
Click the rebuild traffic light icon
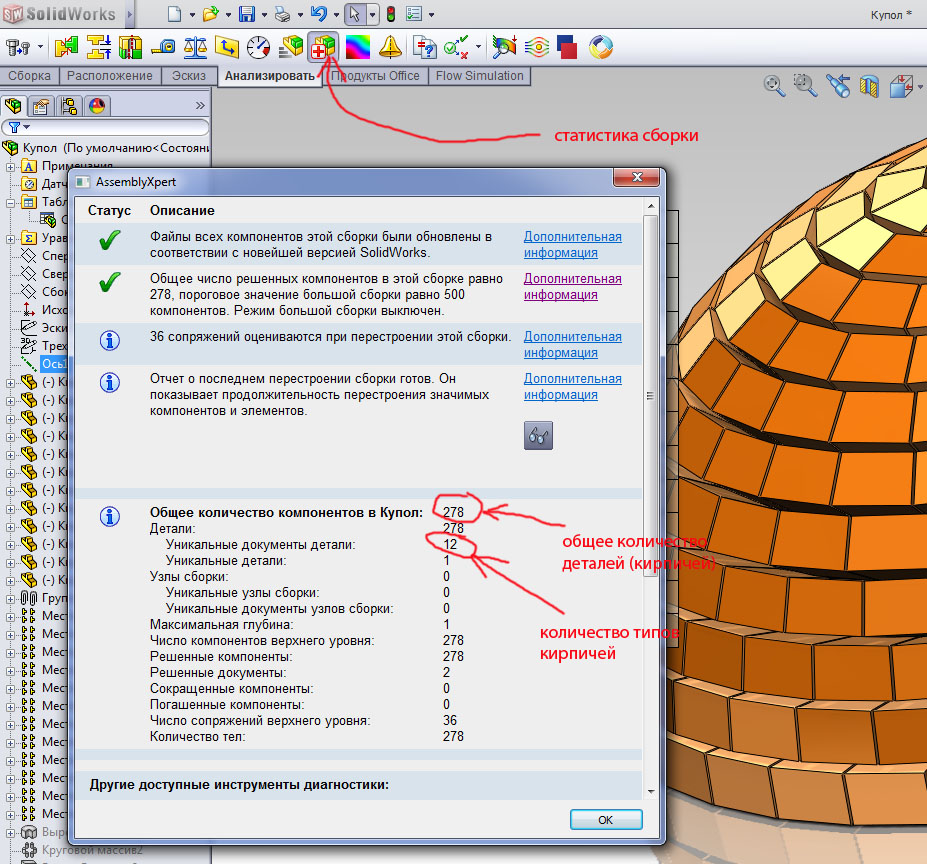390,14
